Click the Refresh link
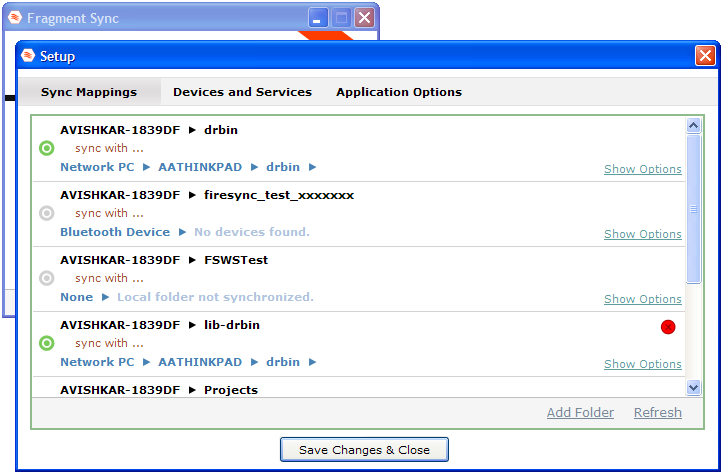This screenshot has height=475, width=724. tap(658, 412)
